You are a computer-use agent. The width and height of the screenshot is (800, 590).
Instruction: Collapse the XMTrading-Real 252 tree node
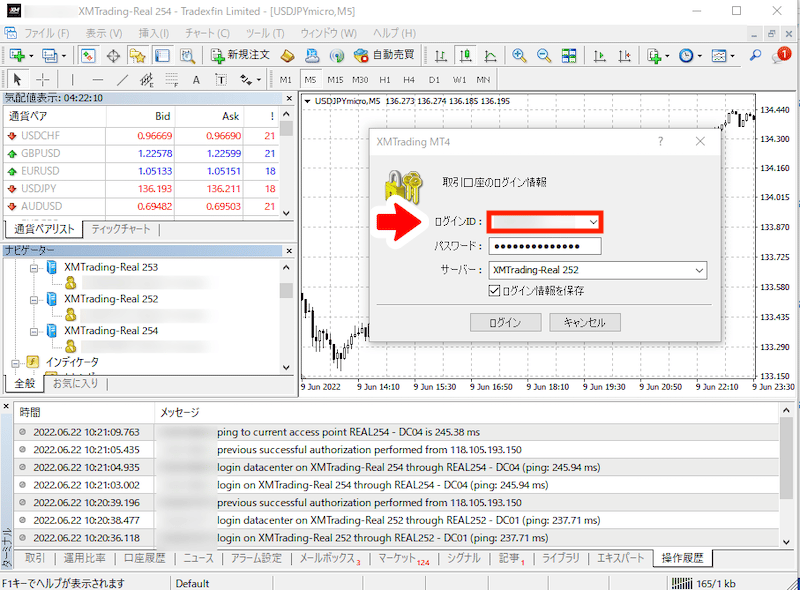(x=34, y=300)
